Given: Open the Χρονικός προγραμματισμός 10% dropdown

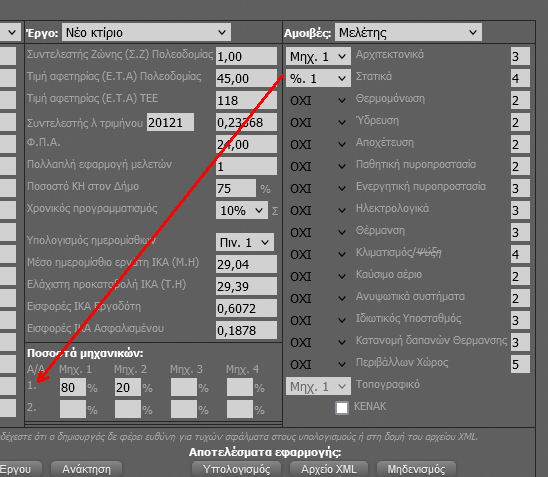Looking at the screenshot, I should pos(242,210).
